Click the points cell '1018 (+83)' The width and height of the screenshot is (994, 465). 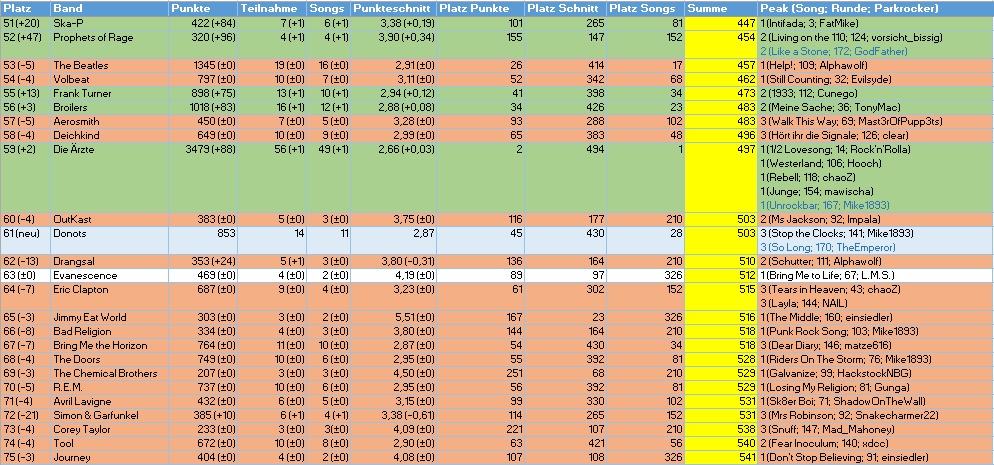click(x=203, y=107)
